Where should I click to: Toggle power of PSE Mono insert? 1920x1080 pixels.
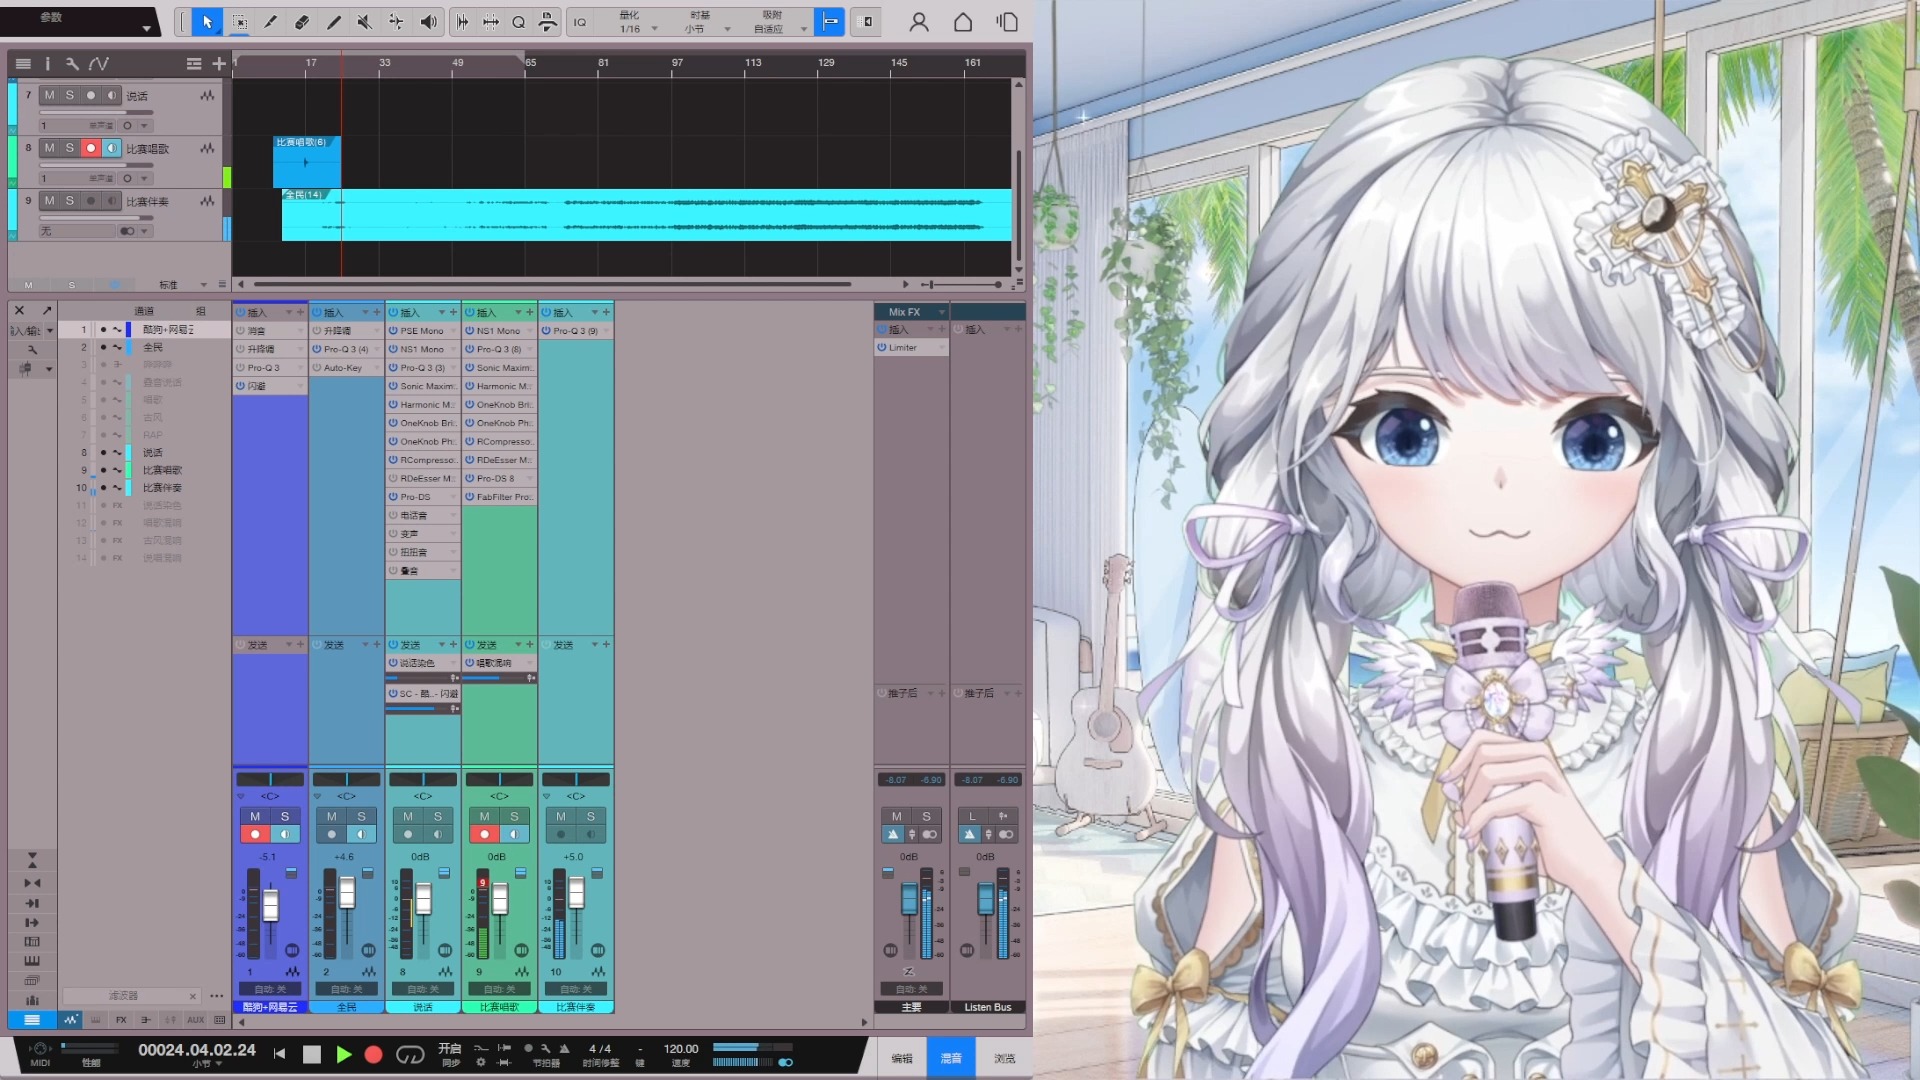393,331
